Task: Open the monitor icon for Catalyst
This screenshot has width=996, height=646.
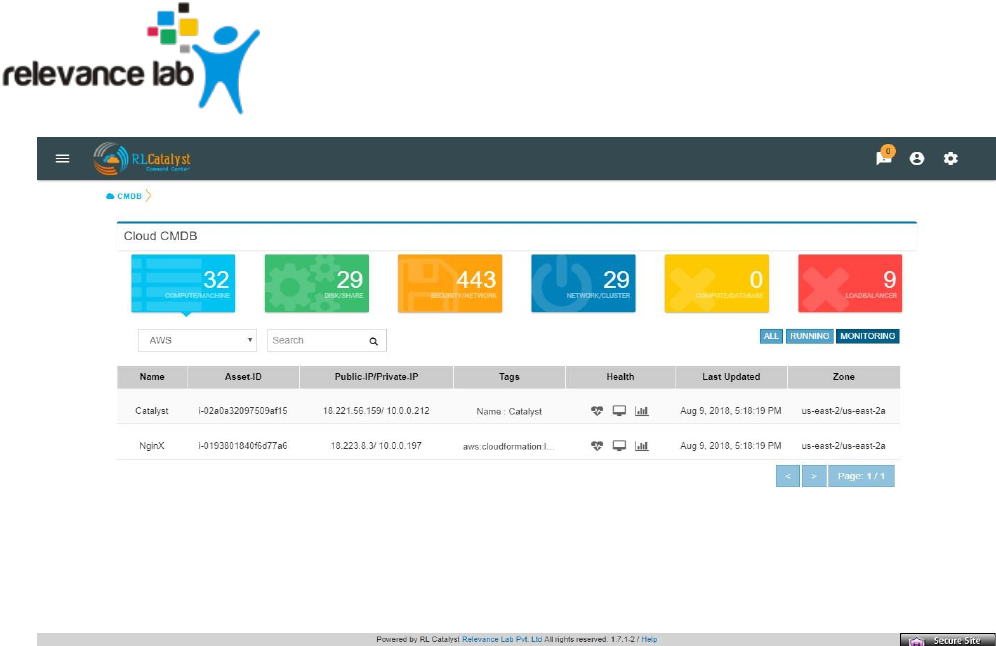Action: [619, 411]
